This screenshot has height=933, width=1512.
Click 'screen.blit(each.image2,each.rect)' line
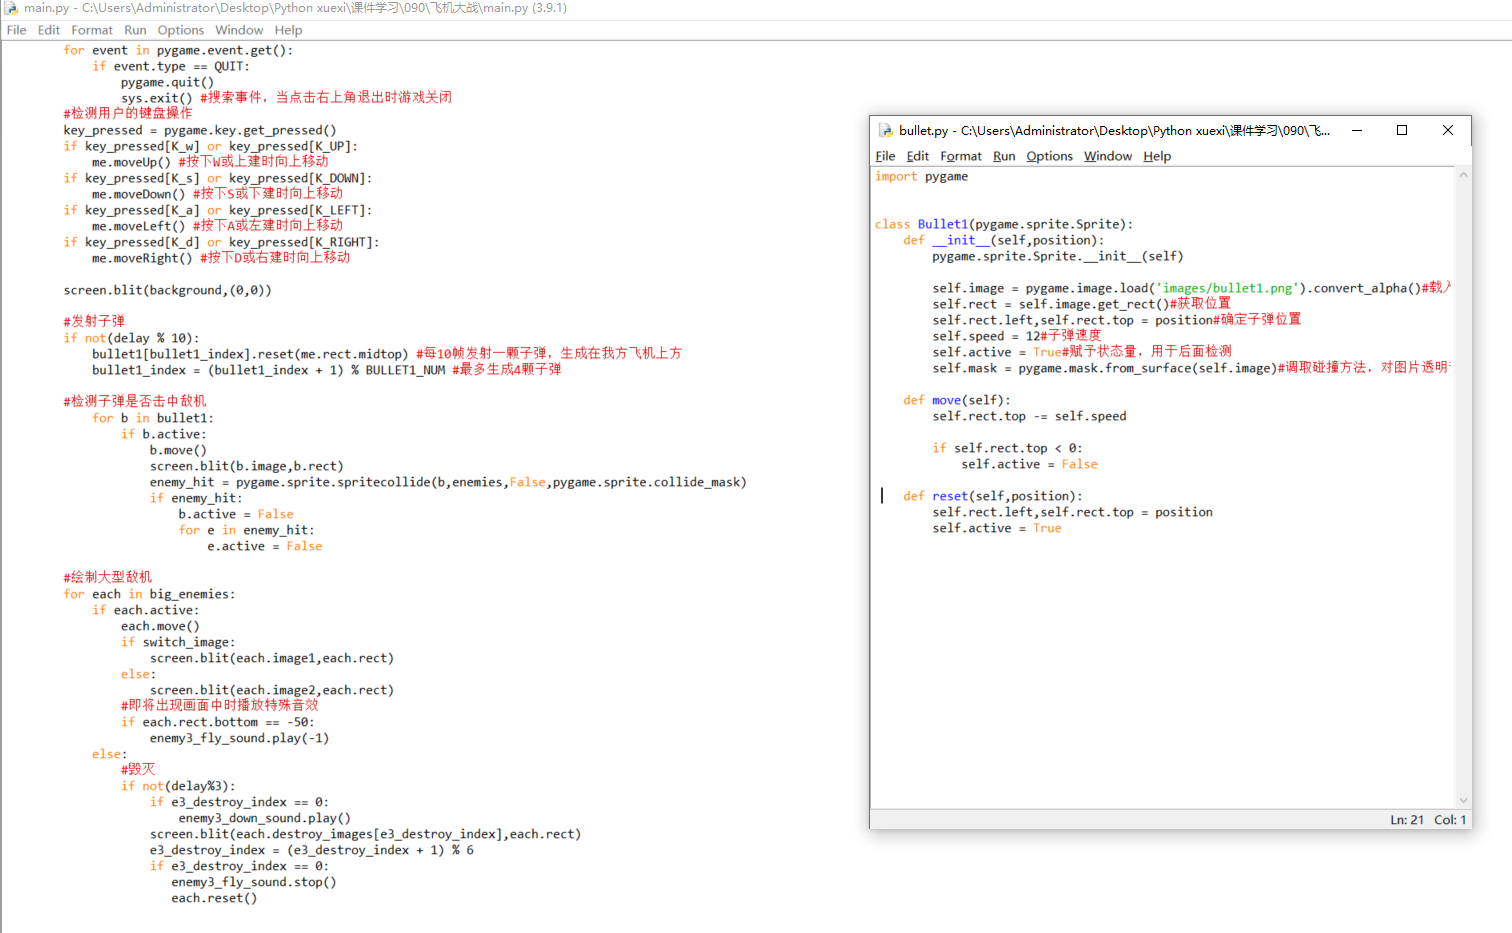click(x=272, y=690)
